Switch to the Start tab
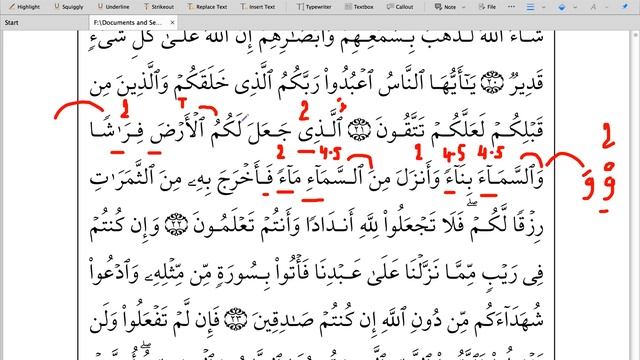This screenshot has height=360, width=640. [x=11, y=22]
